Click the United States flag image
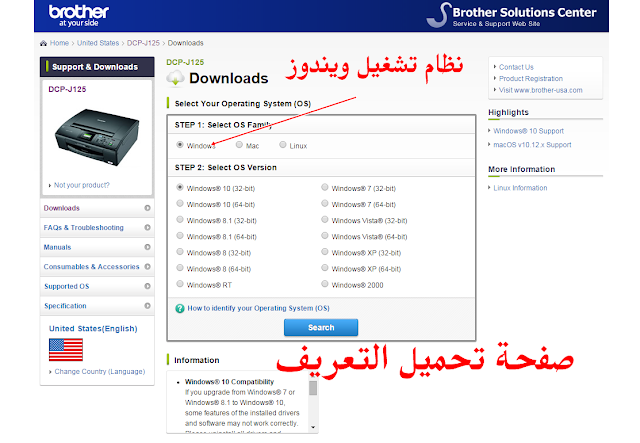Image resolution: width=640 pixels, height=443 pixels. tap(66, 350)
